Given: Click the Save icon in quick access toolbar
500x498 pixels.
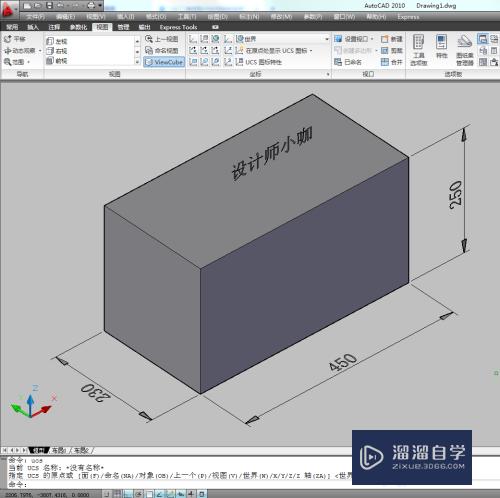Looking at the screenshot, I should click(49, 6).
